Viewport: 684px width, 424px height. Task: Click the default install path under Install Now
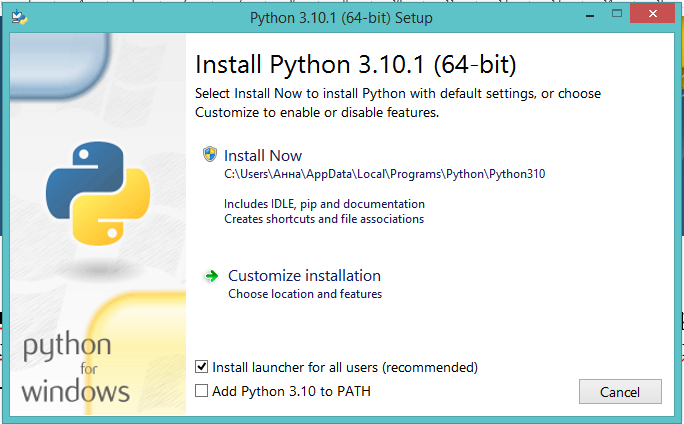click(384, 174)
